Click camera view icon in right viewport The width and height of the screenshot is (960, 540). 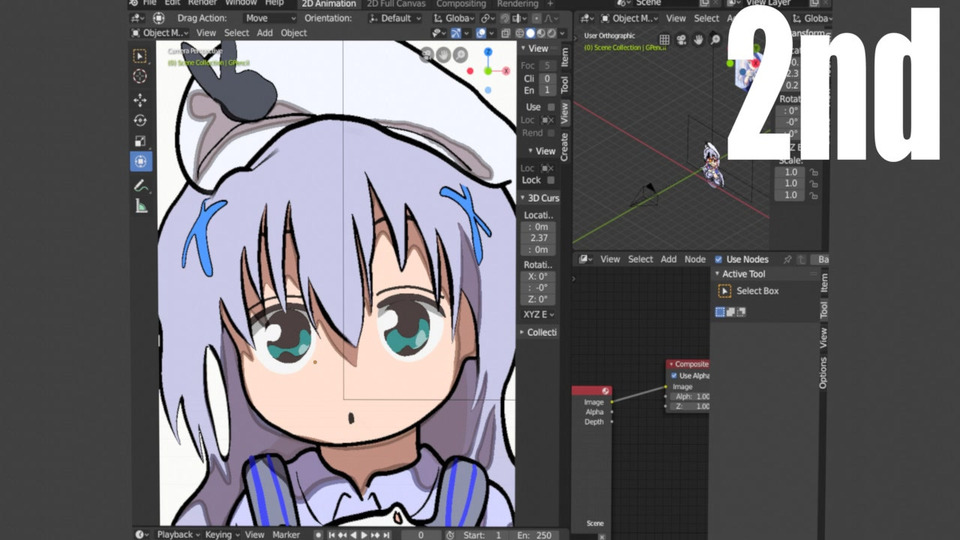[x=681, y=40]
